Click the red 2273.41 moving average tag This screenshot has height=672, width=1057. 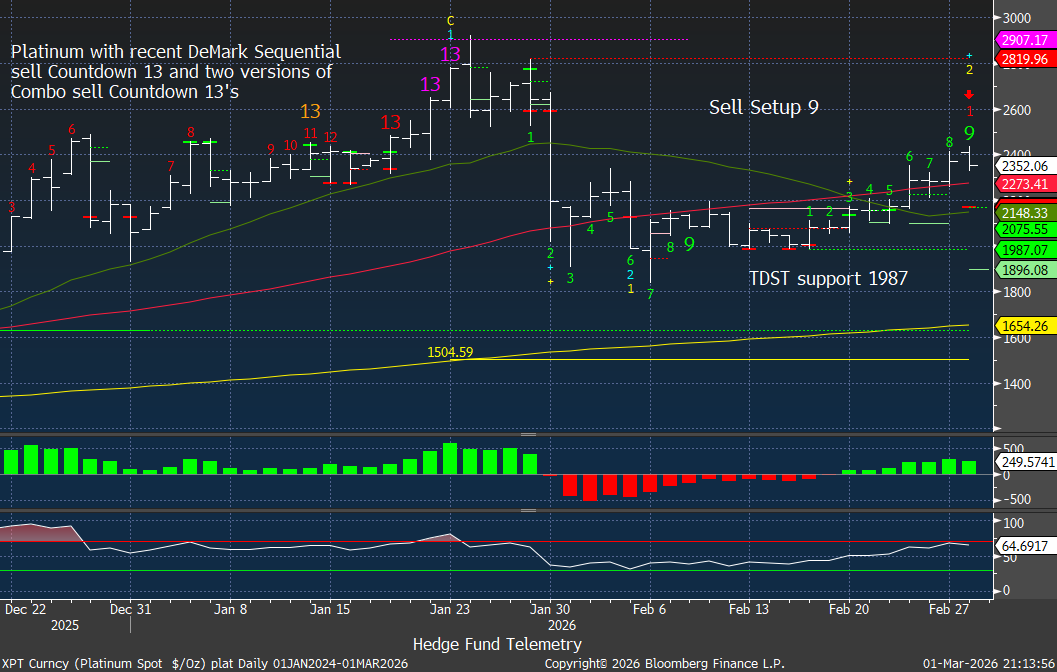click(1025, 184)
